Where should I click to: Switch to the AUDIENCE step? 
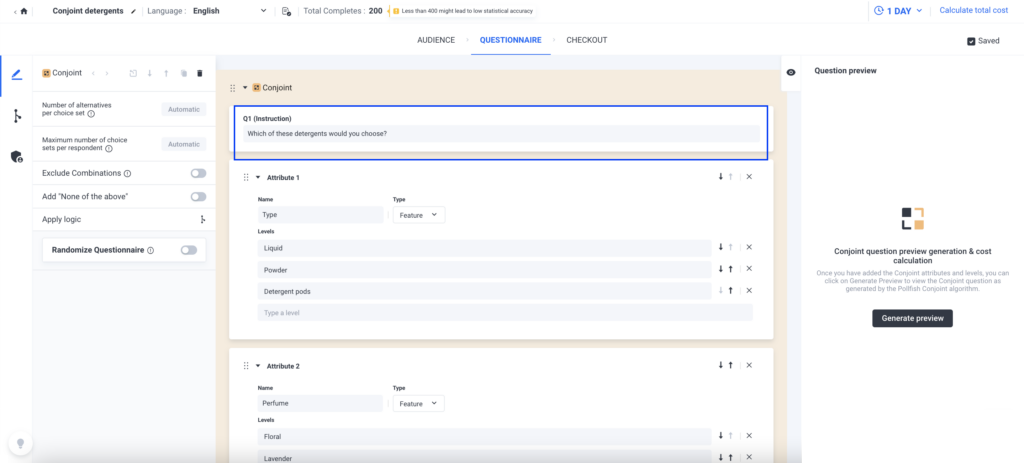point(436,40)
